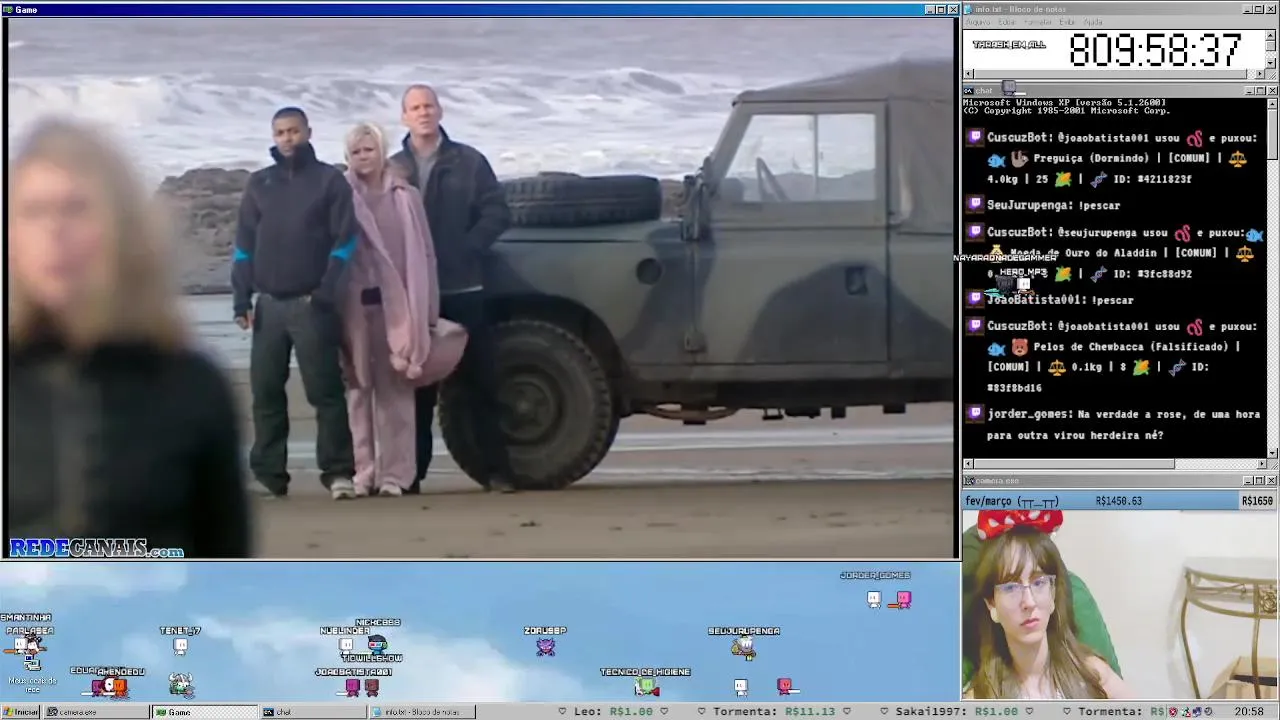
Task: Click the chat horizontal scrollbar thumb
Action: 1074,464
